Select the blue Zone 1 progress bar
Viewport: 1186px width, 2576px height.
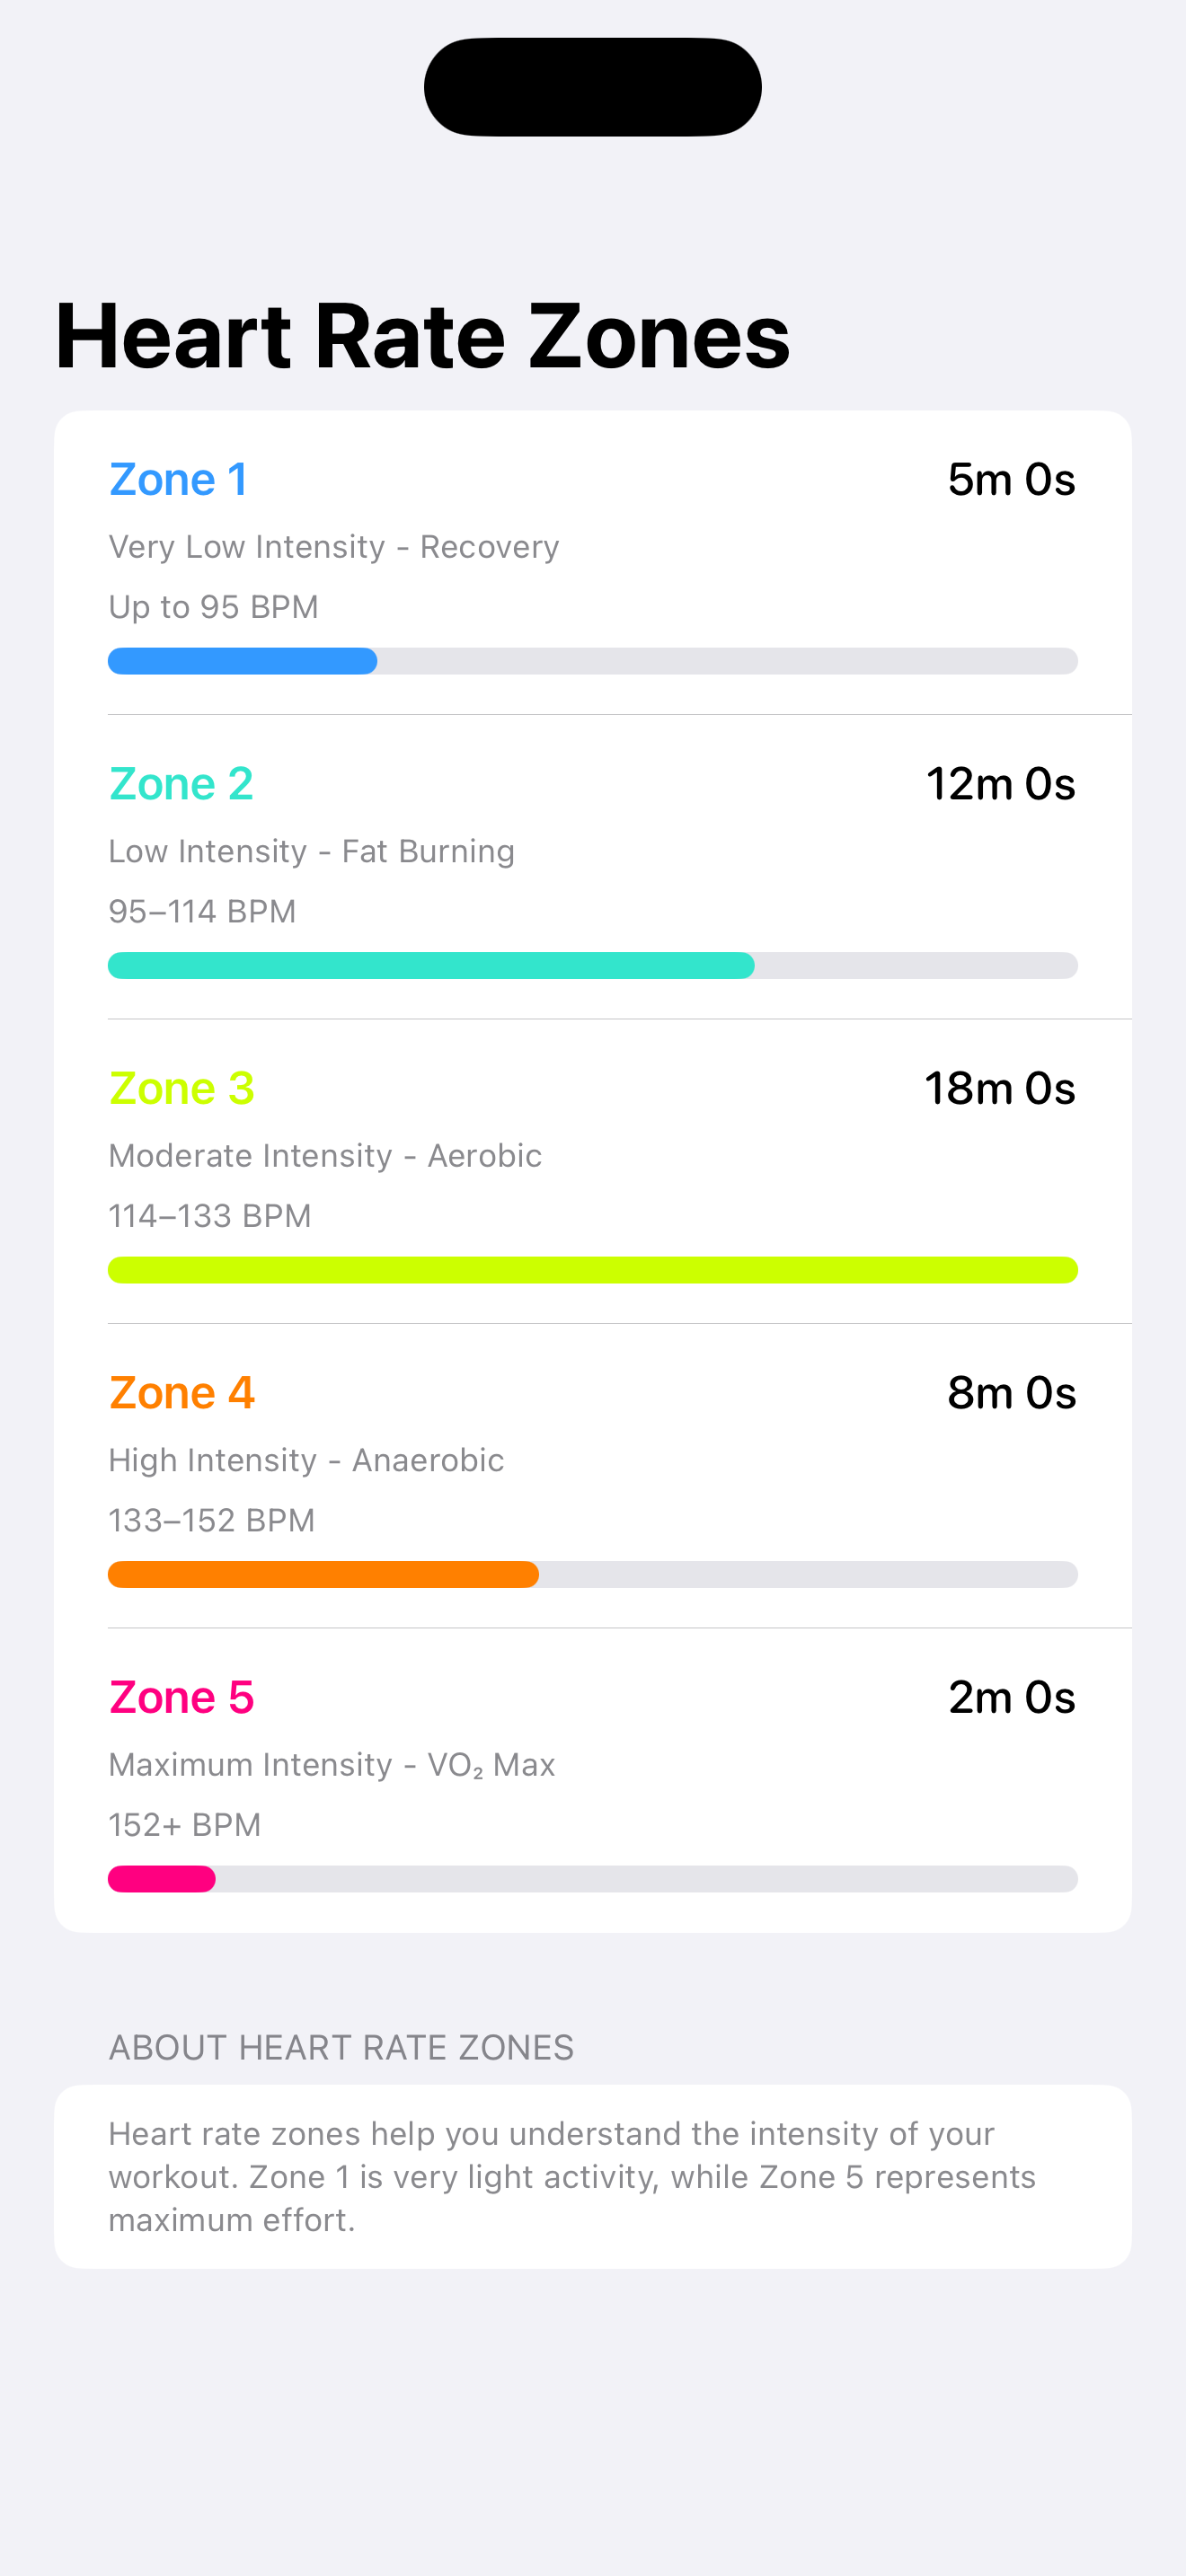click(x=593, y=661)
